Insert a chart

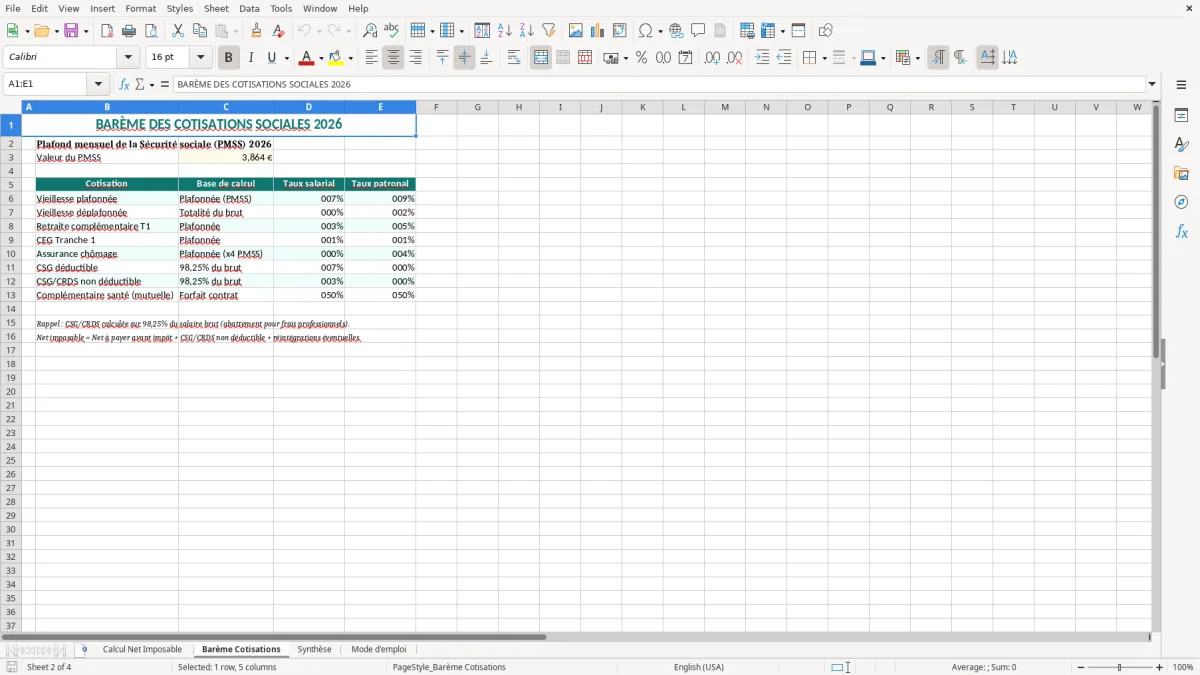[598, 31]
